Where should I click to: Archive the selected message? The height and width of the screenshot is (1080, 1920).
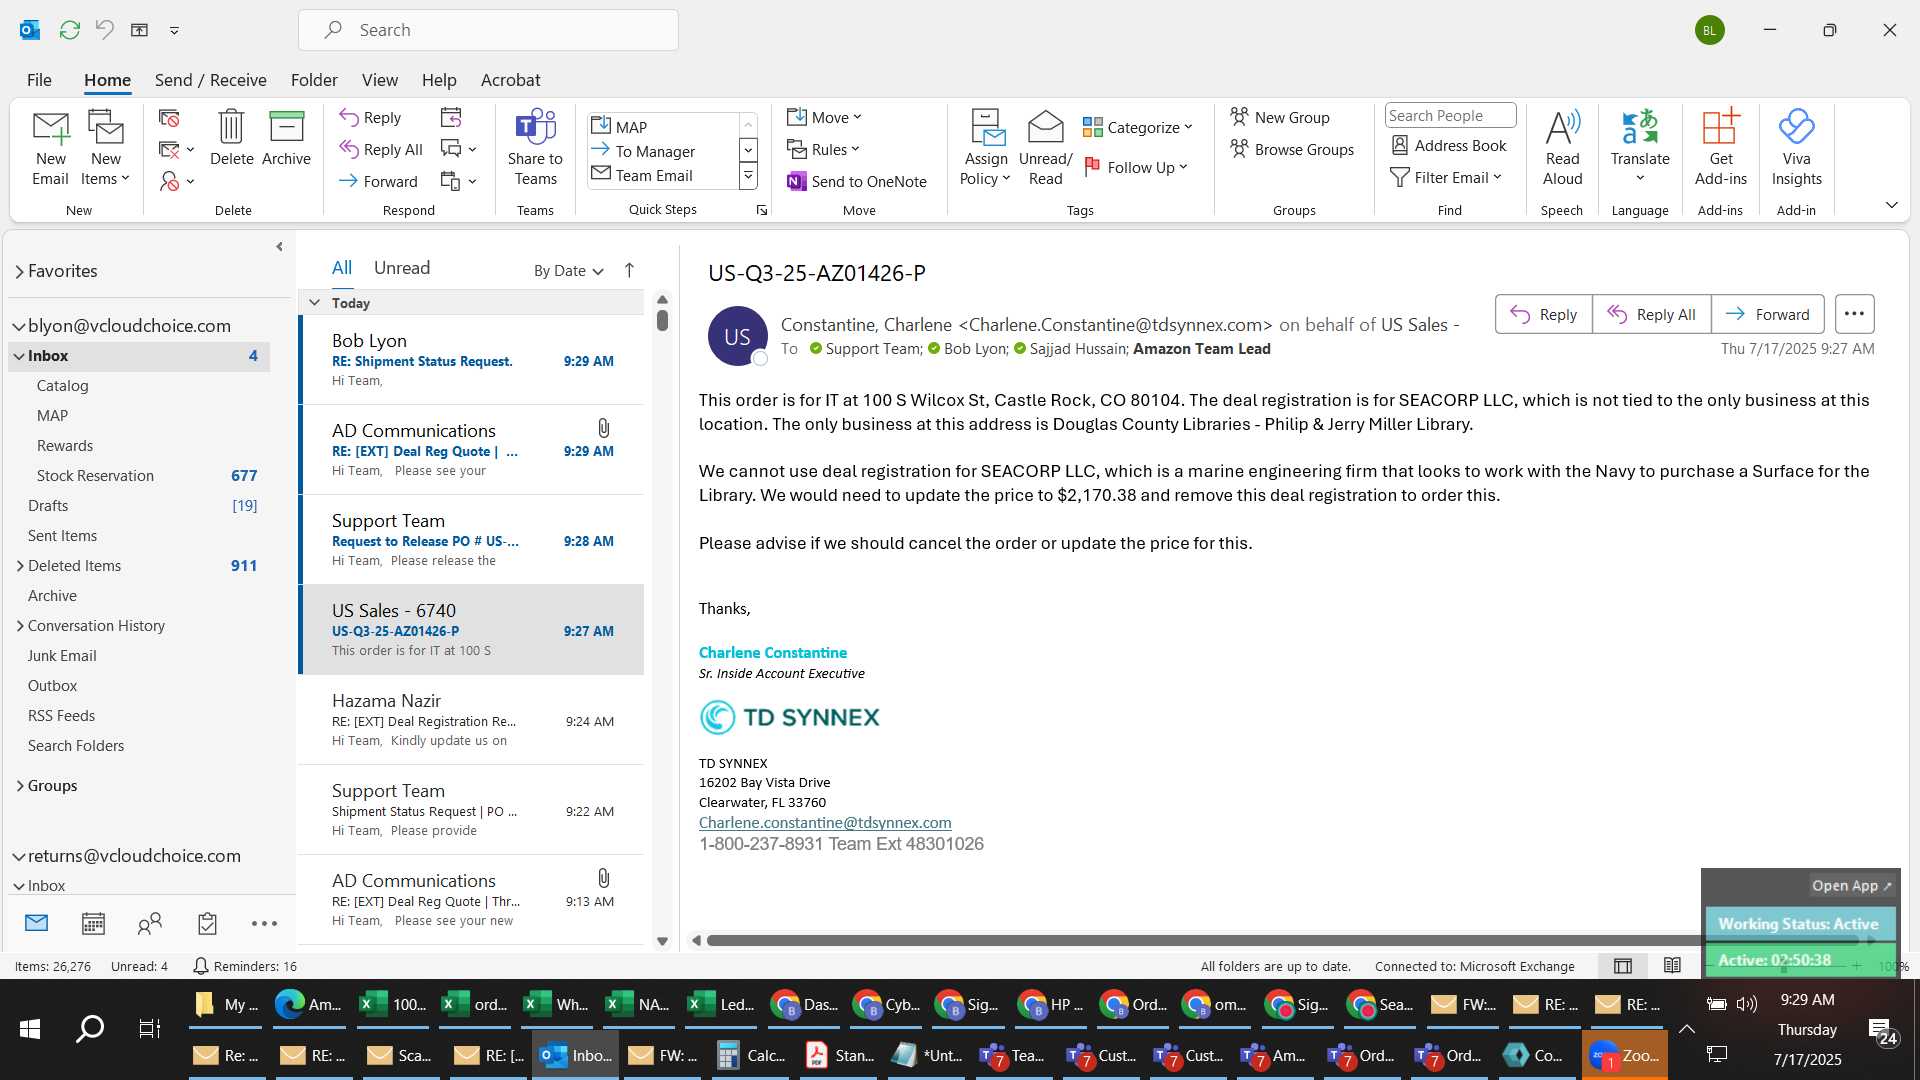pyautogui.click(x=286, y=138)
